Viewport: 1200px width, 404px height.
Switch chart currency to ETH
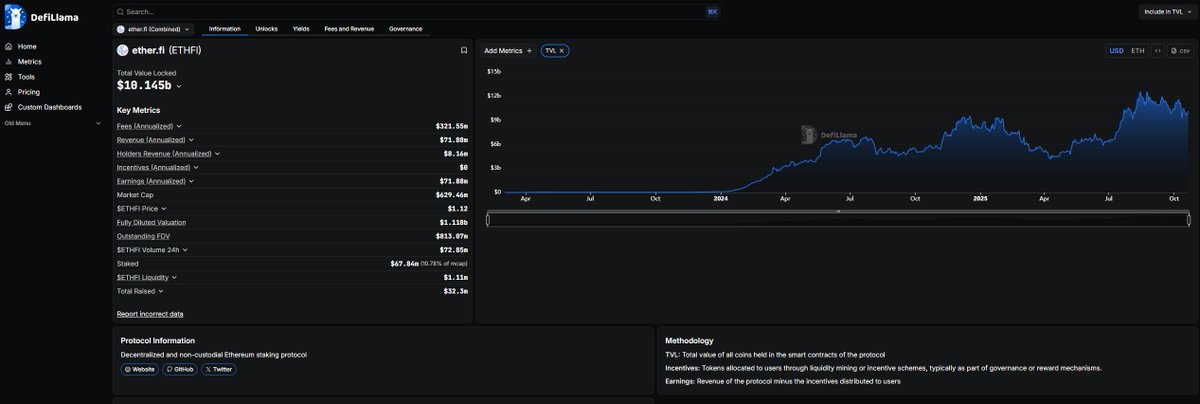[x=1138, y=50]
